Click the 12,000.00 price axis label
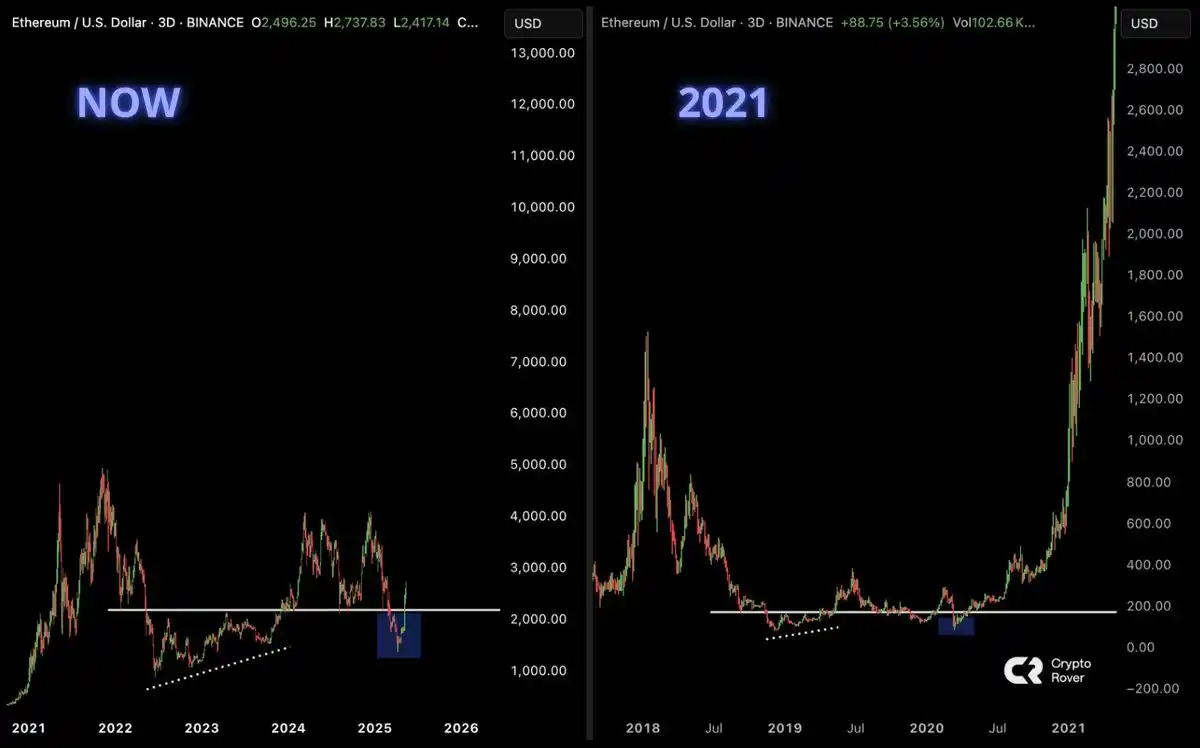The width and height of the screenshot is (1200, 748). pyautogui.click(x=541, y=104)
